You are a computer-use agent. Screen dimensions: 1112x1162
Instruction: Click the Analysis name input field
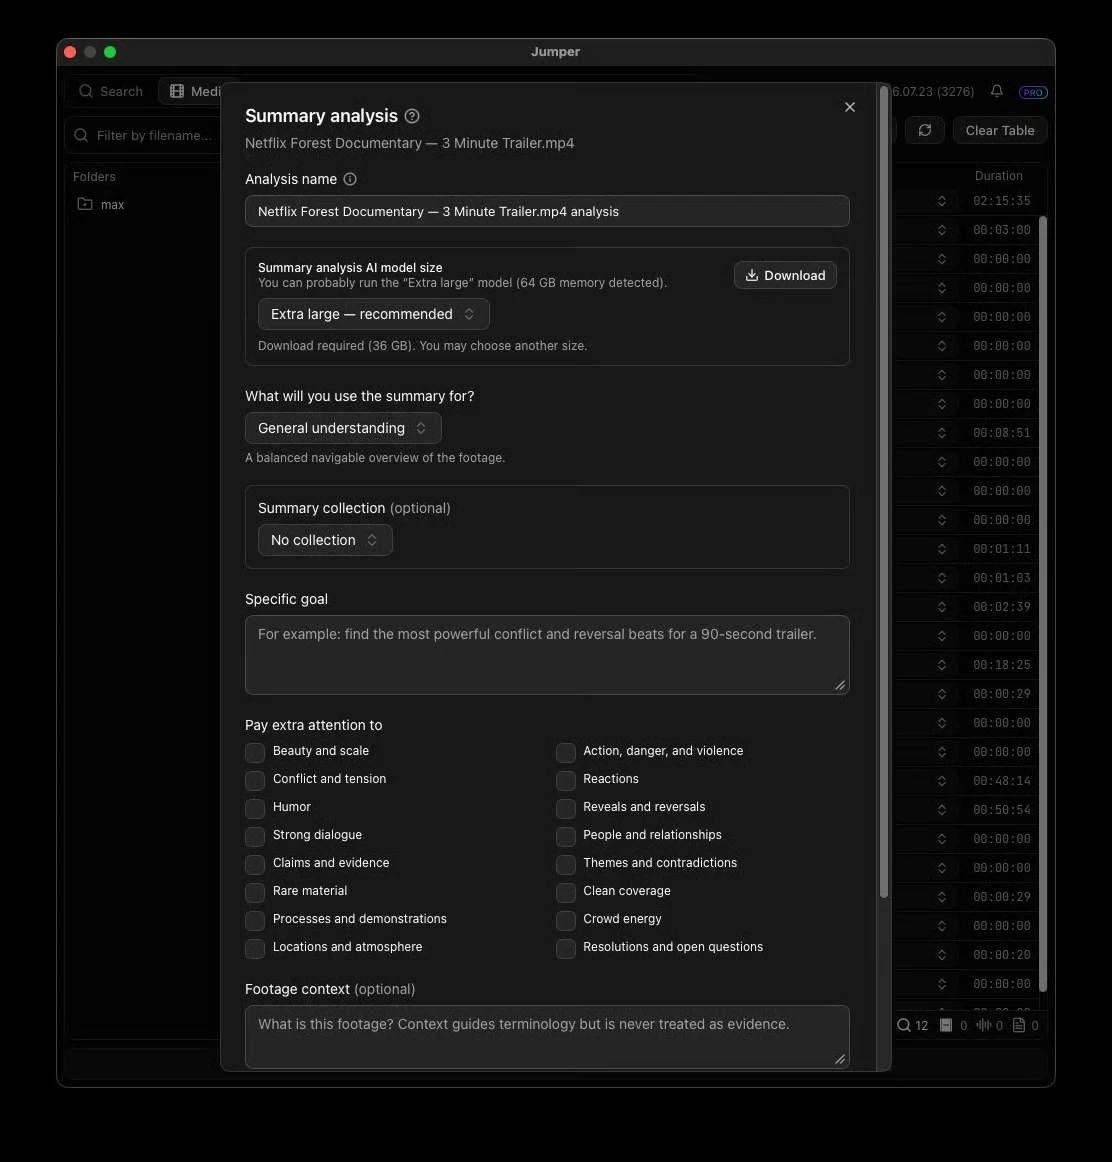[x=547, y=211]
